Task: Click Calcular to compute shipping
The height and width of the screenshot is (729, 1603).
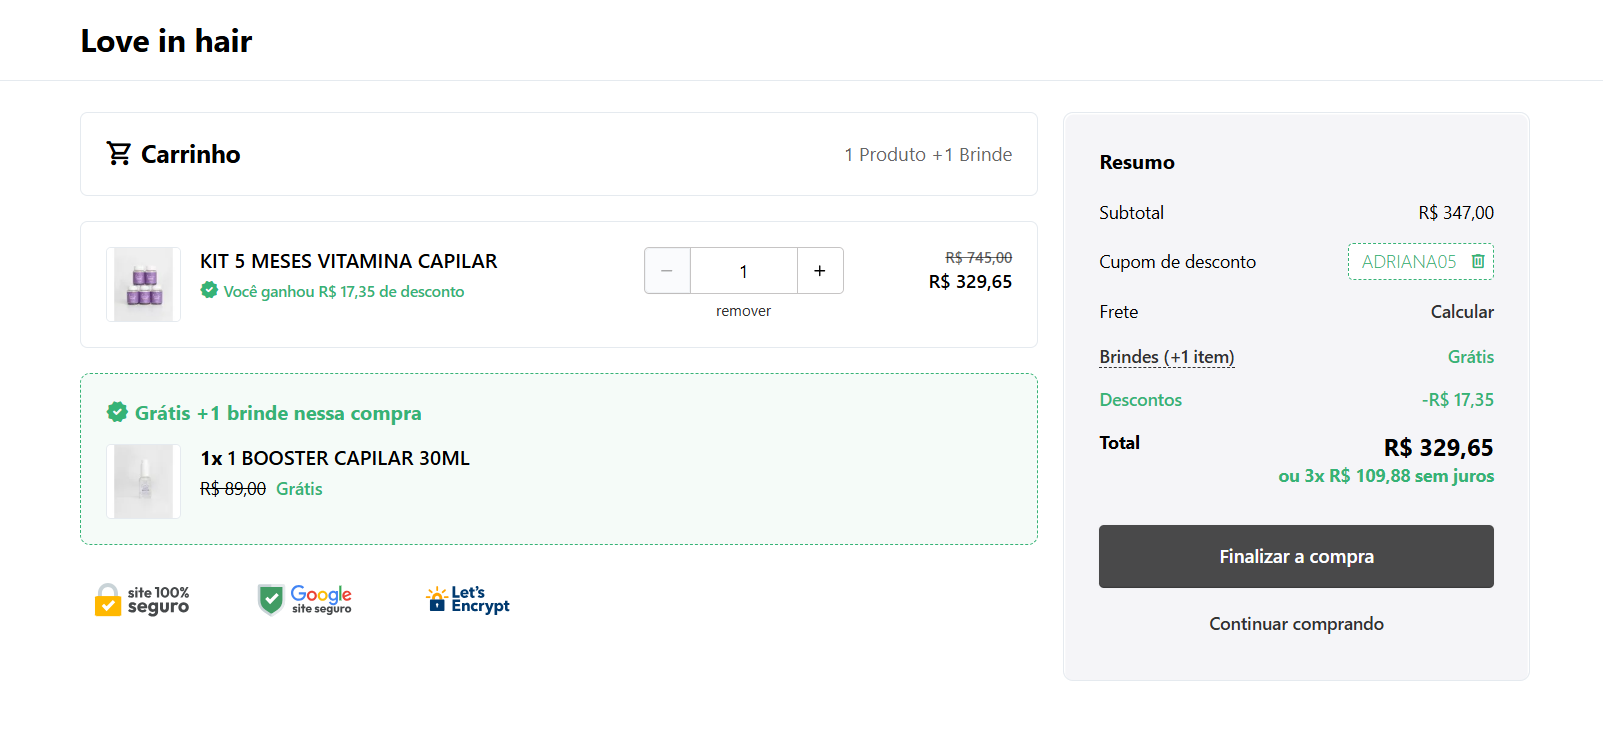Action: click(1462, 312)
